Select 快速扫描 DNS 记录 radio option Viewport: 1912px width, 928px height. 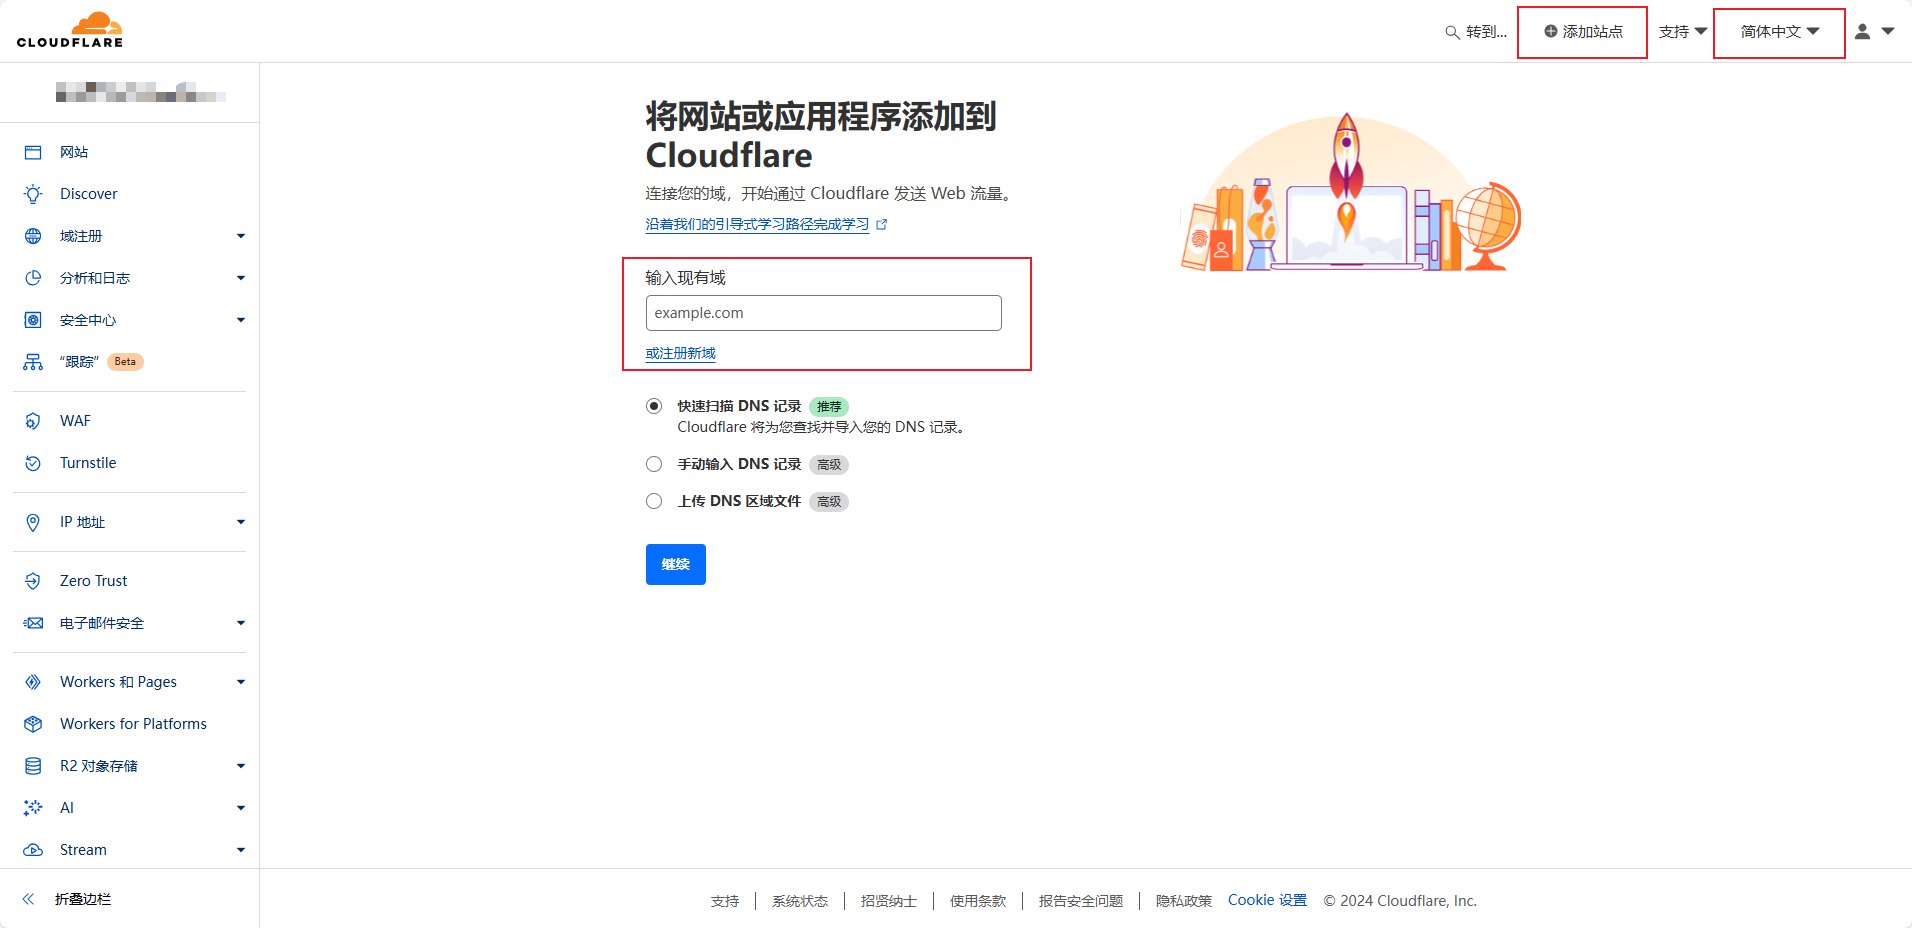coord(654,406)
